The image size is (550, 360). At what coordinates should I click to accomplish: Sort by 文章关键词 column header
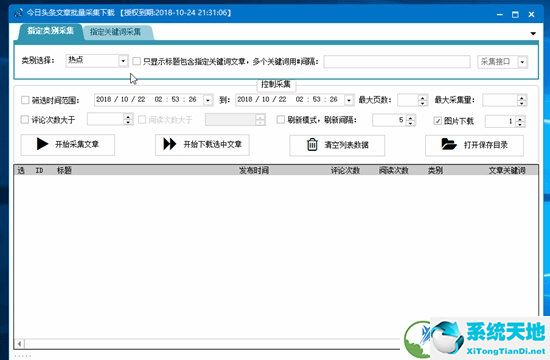pyautogui.click(x=507, y=171)
